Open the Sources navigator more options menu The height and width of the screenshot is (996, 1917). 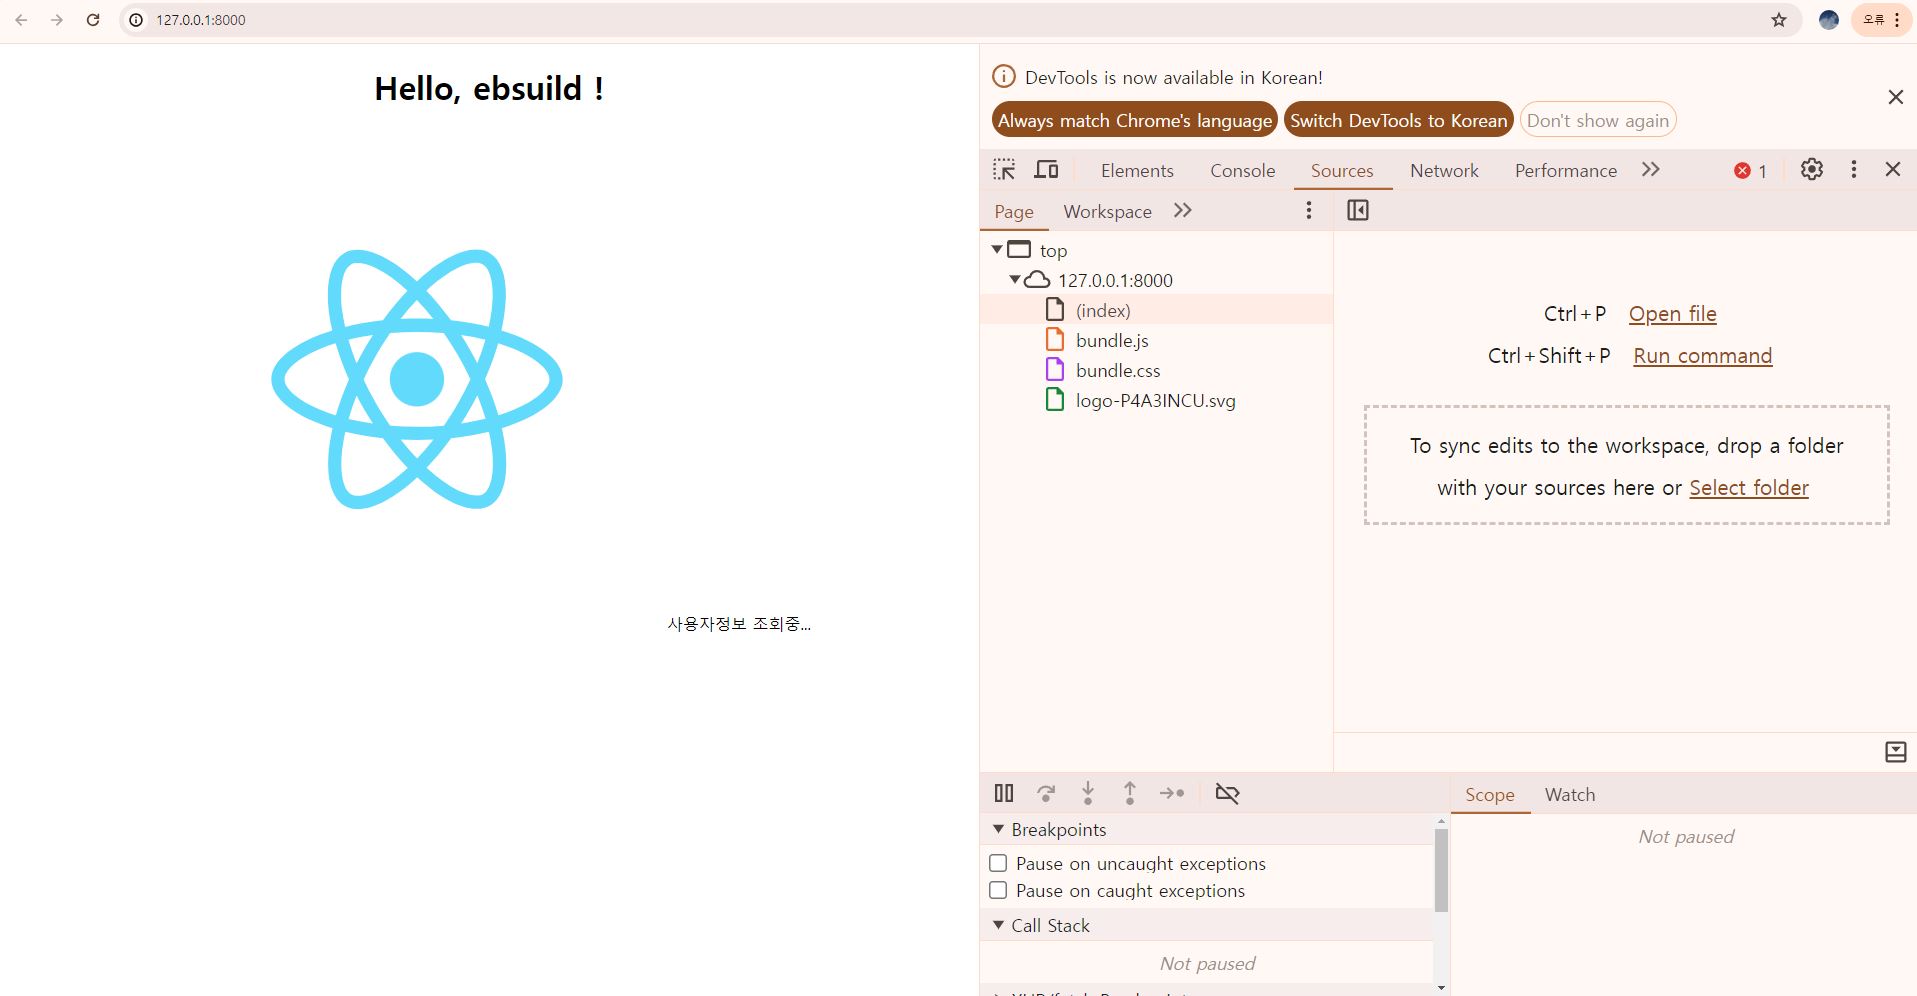point(1309,211)
